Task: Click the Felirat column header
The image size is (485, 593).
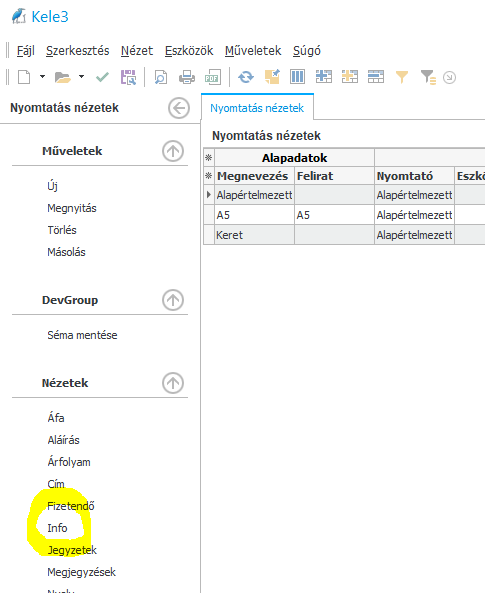Action: tap(334, 176)
